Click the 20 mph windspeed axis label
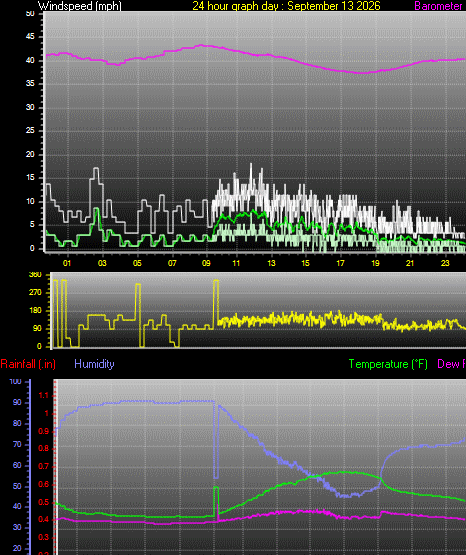Viewport: 466px width, 555px height. click(x=30, y=154)
